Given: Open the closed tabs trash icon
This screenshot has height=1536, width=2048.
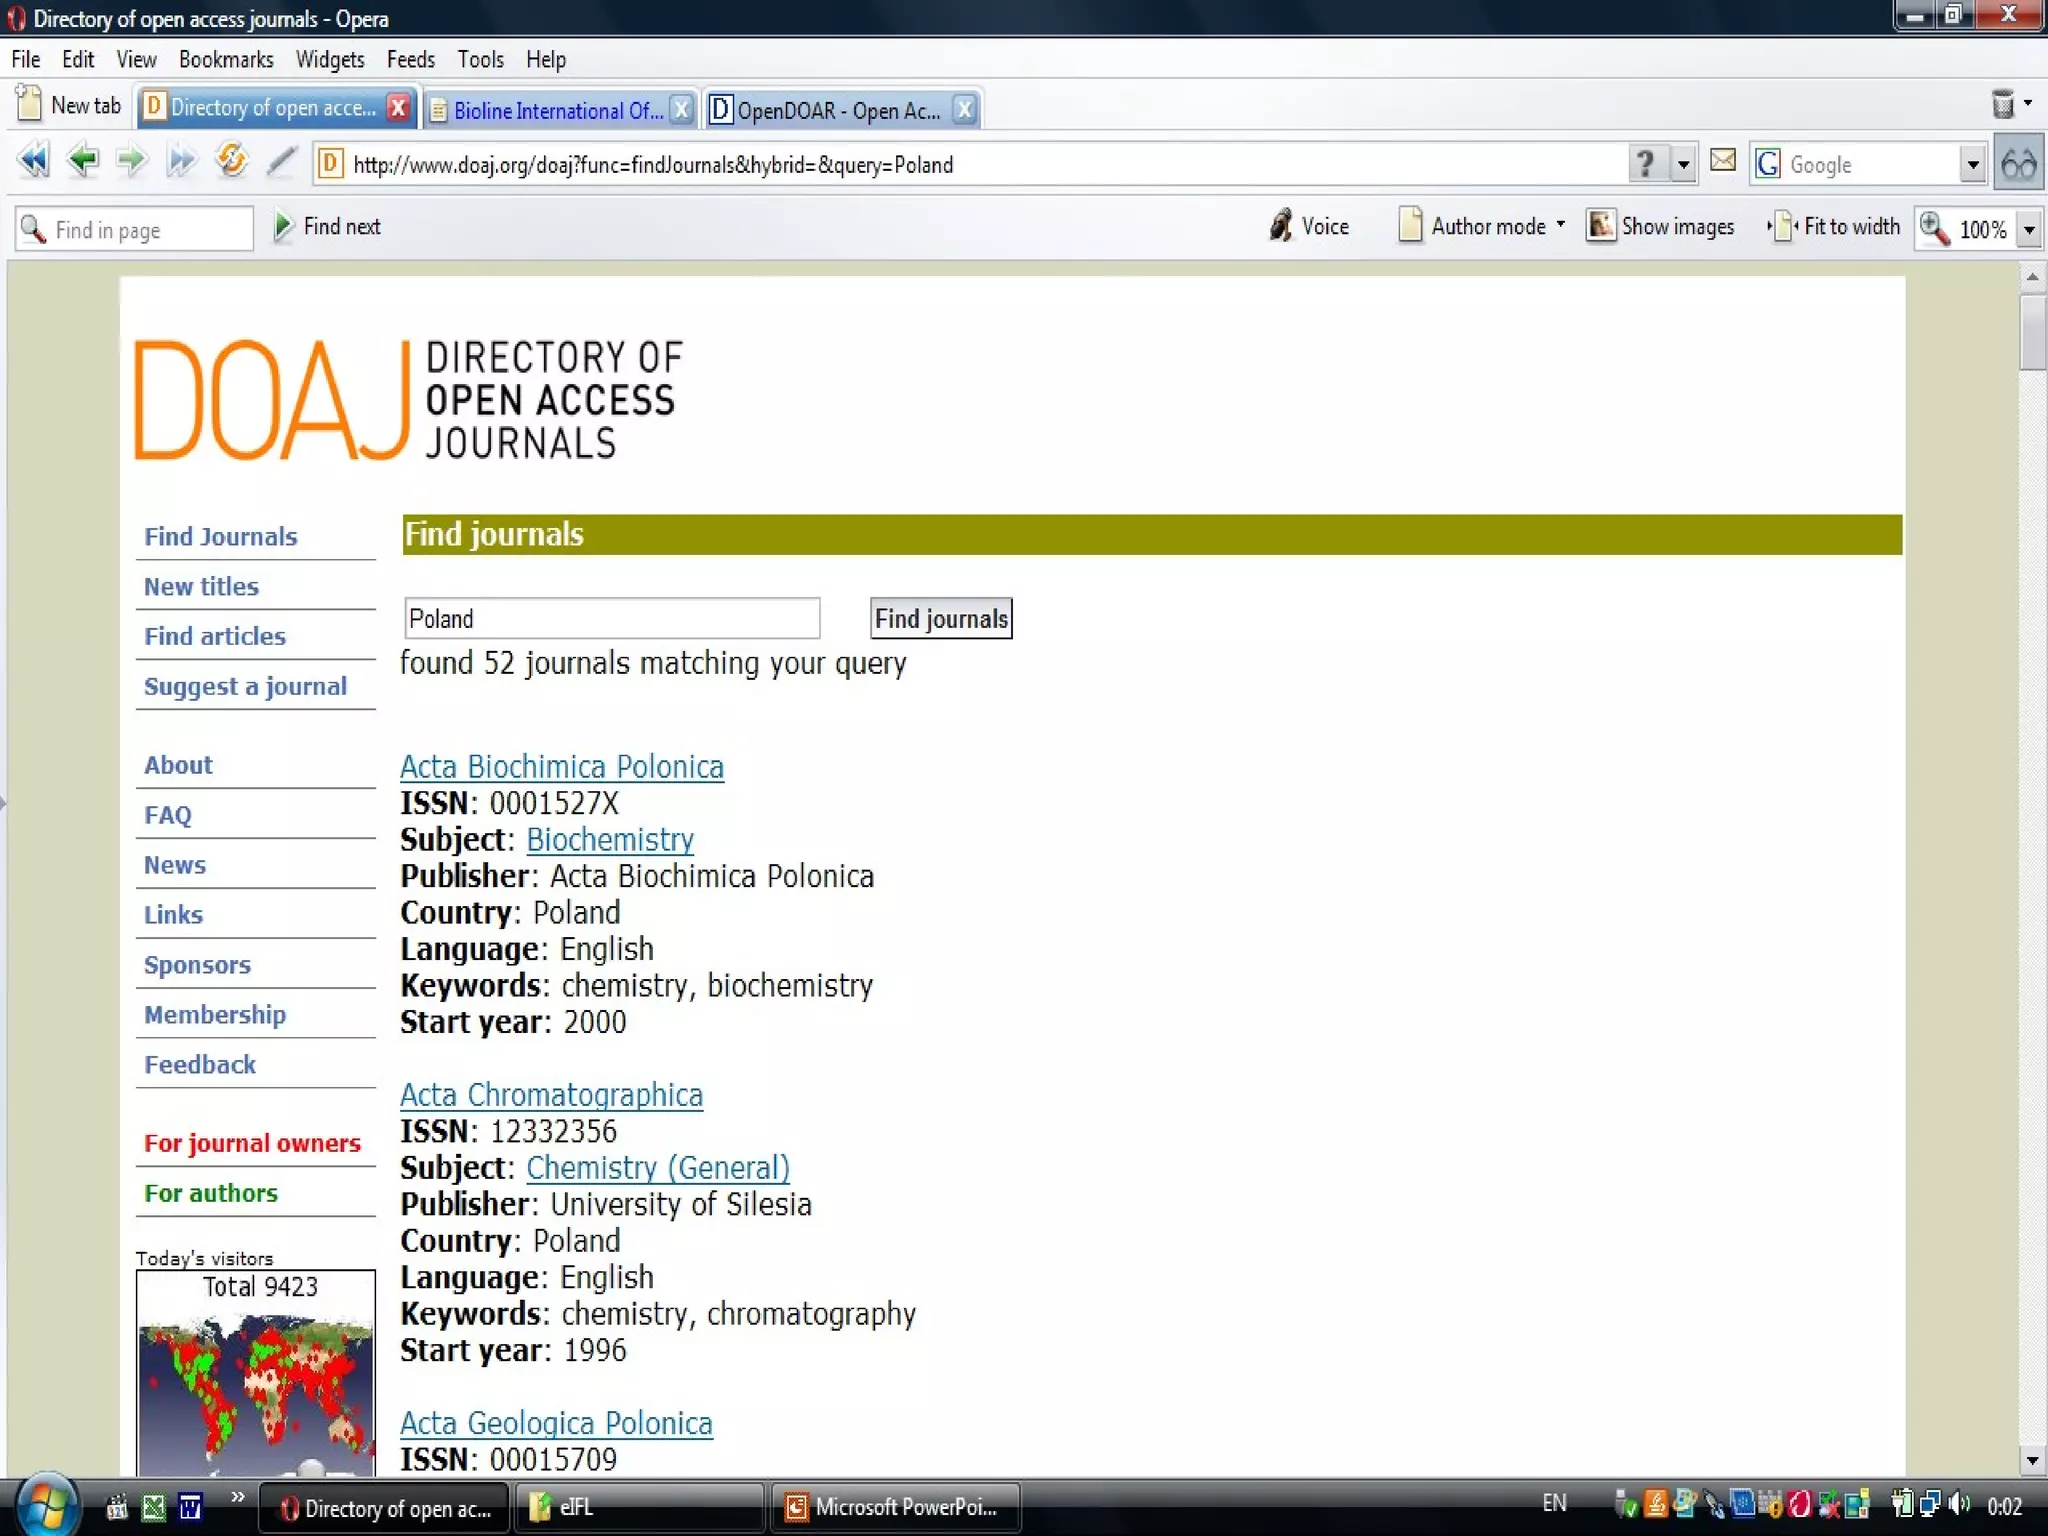Looking at the screenshot, I should tap(2003, 104).
